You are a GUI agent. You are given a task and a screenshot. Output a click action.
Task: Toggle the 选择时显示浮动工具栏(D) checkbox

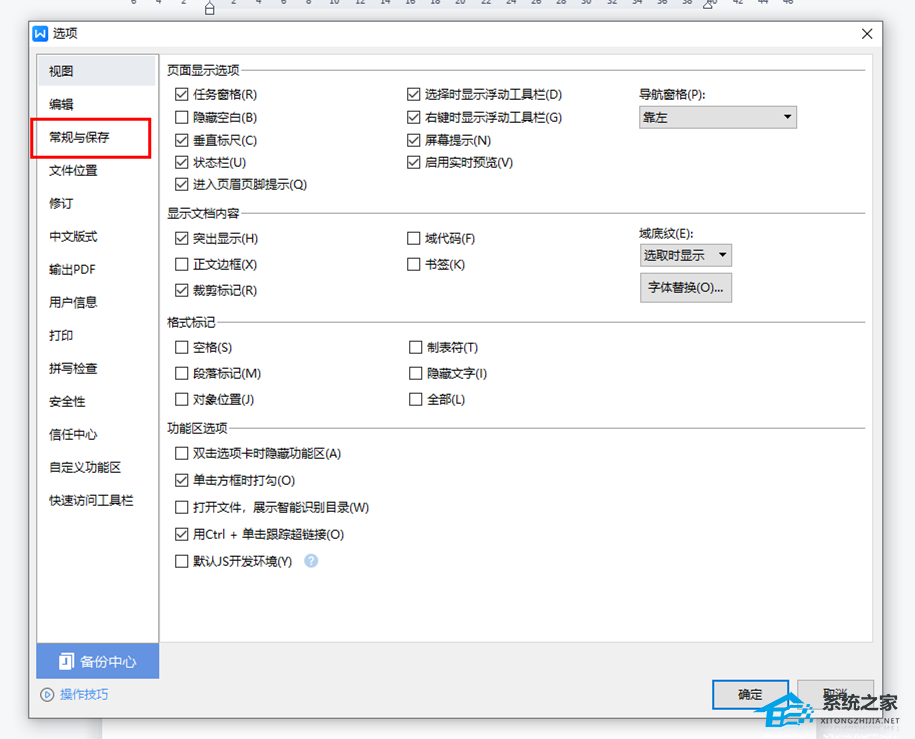pyautogui.click(x=414, y=95)
